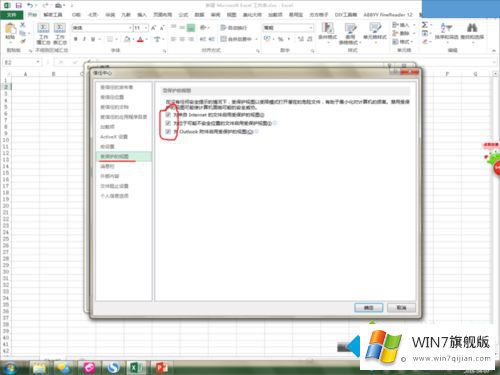Select the highlighted green middle align icon
This screenshot has width=500, height=375.
tap(191, 28)
